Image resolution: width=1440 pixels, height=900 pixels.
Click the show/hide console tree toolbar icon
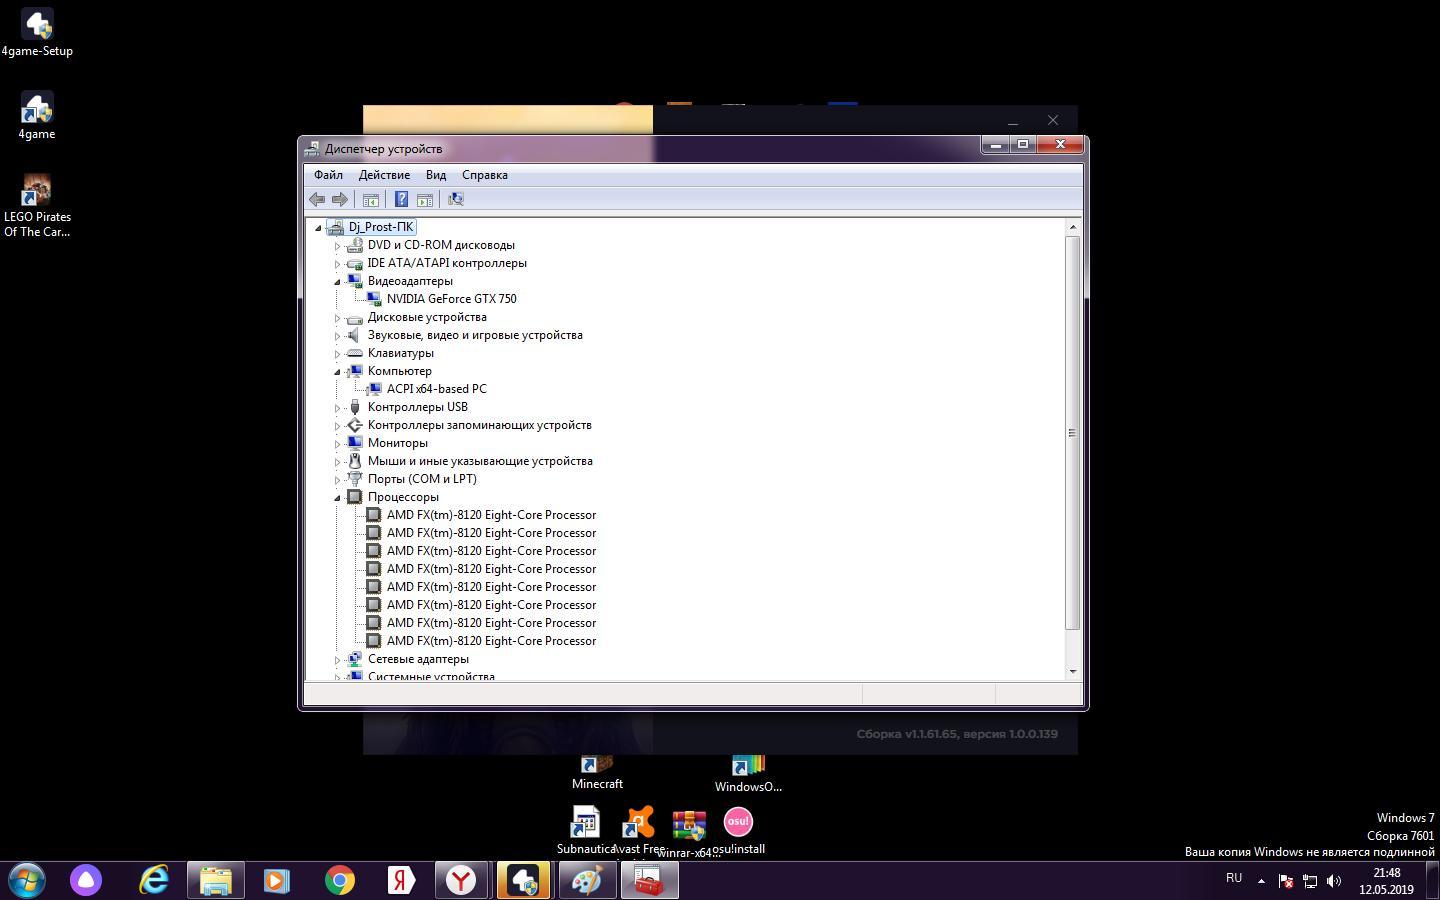pyautogui.click(x=370, y=199)
